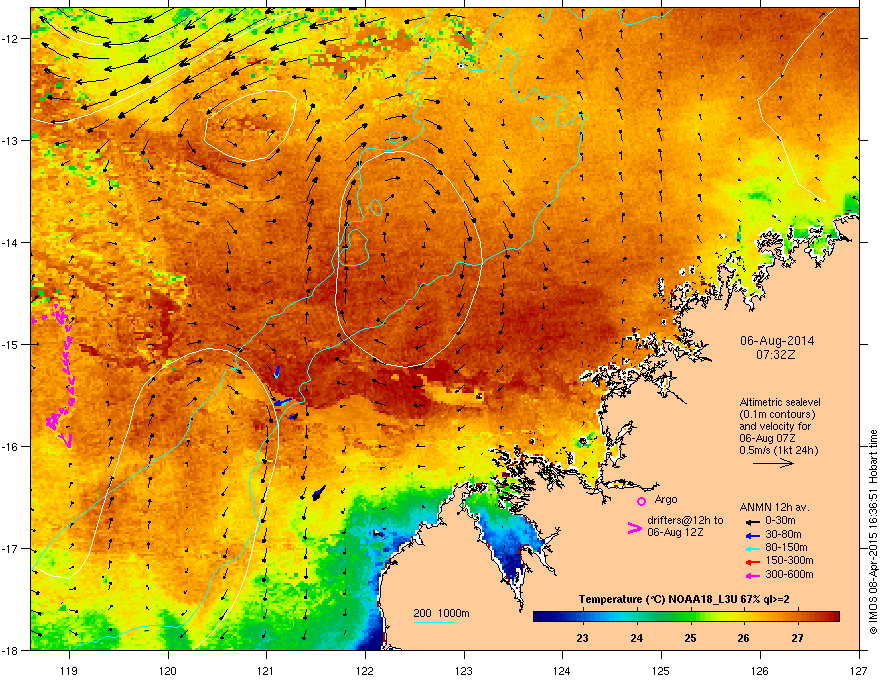The height and width of the screenshot is (680, 880).
Task: Click the longitude axis label 123
Action: (x=464, y=670)
